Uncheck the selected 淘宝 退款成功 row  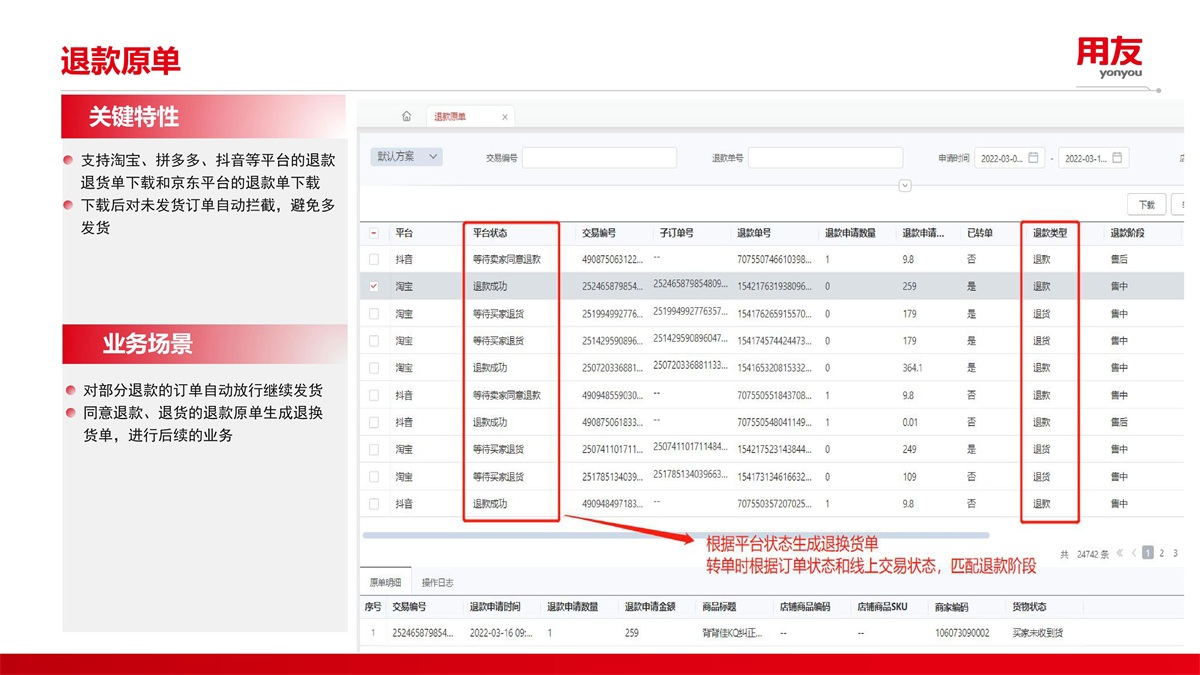tap(374, 286)
